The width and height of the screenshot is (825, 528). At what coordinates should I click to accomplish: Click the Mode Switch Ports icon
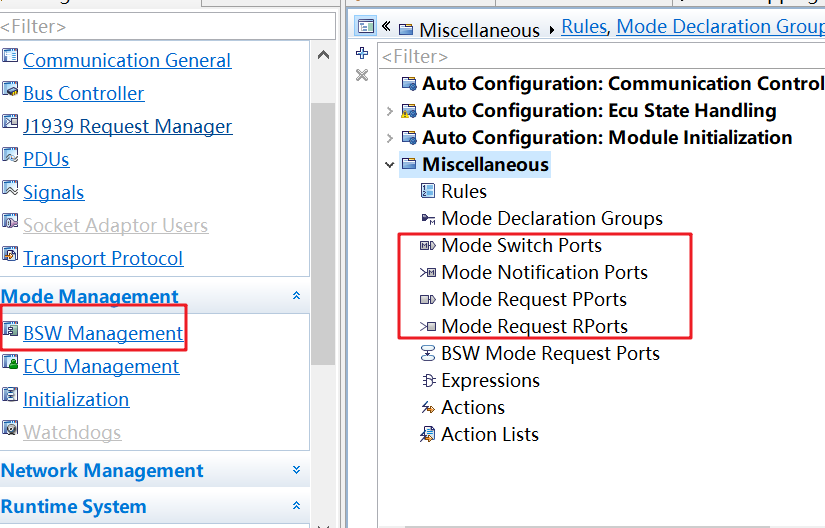[428, 246]
